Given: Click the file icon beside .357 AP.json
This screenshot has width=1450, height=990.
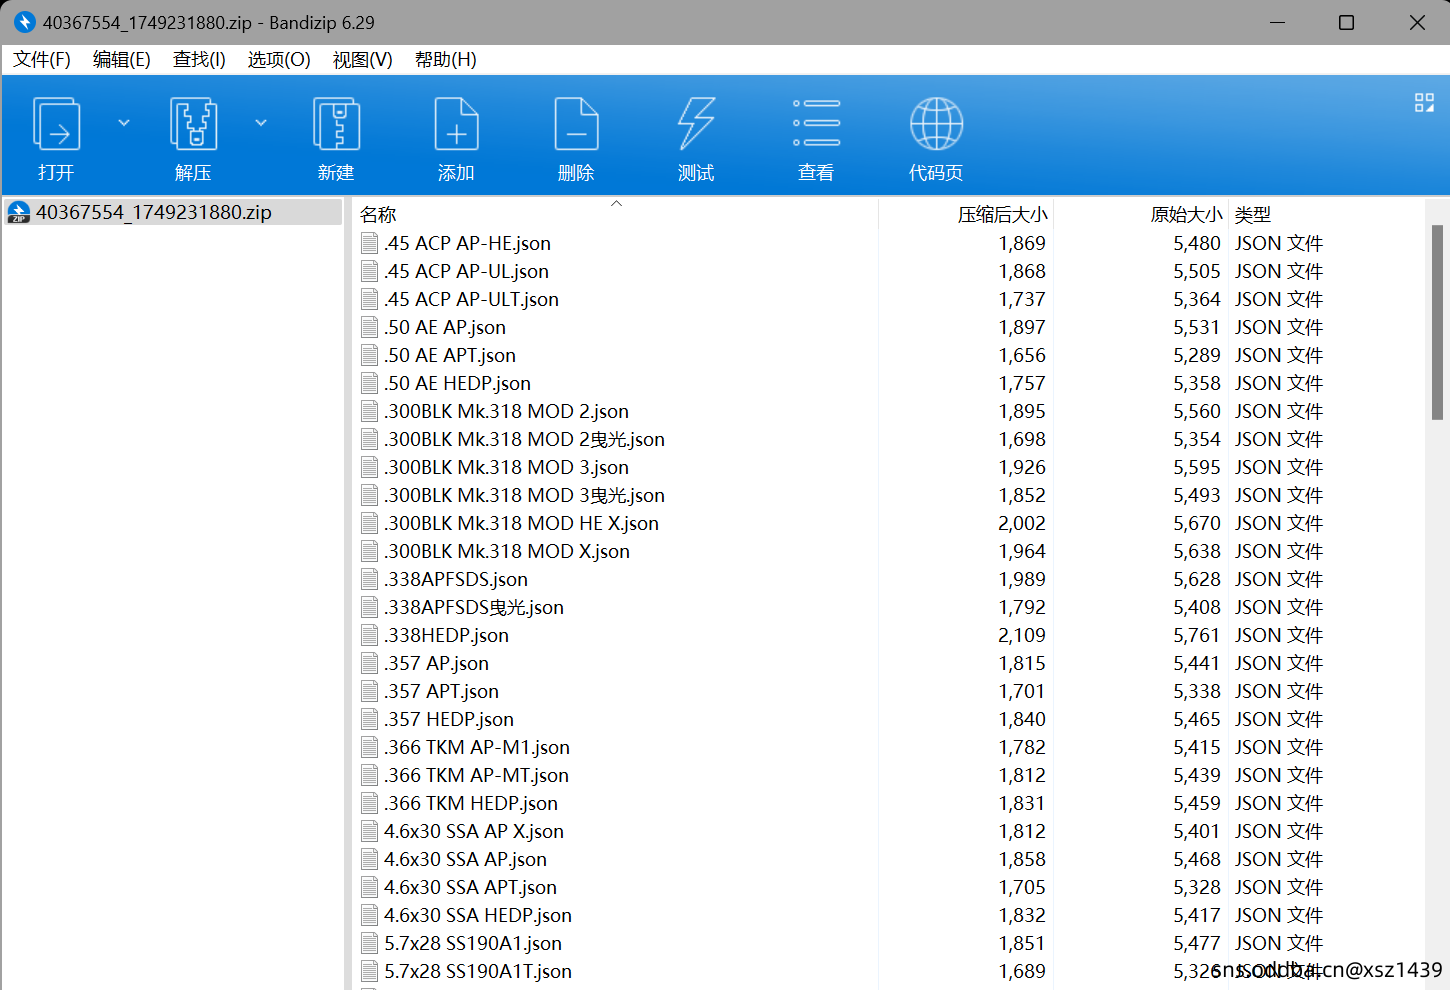Looking at the screenshot, I should [370, 663].
